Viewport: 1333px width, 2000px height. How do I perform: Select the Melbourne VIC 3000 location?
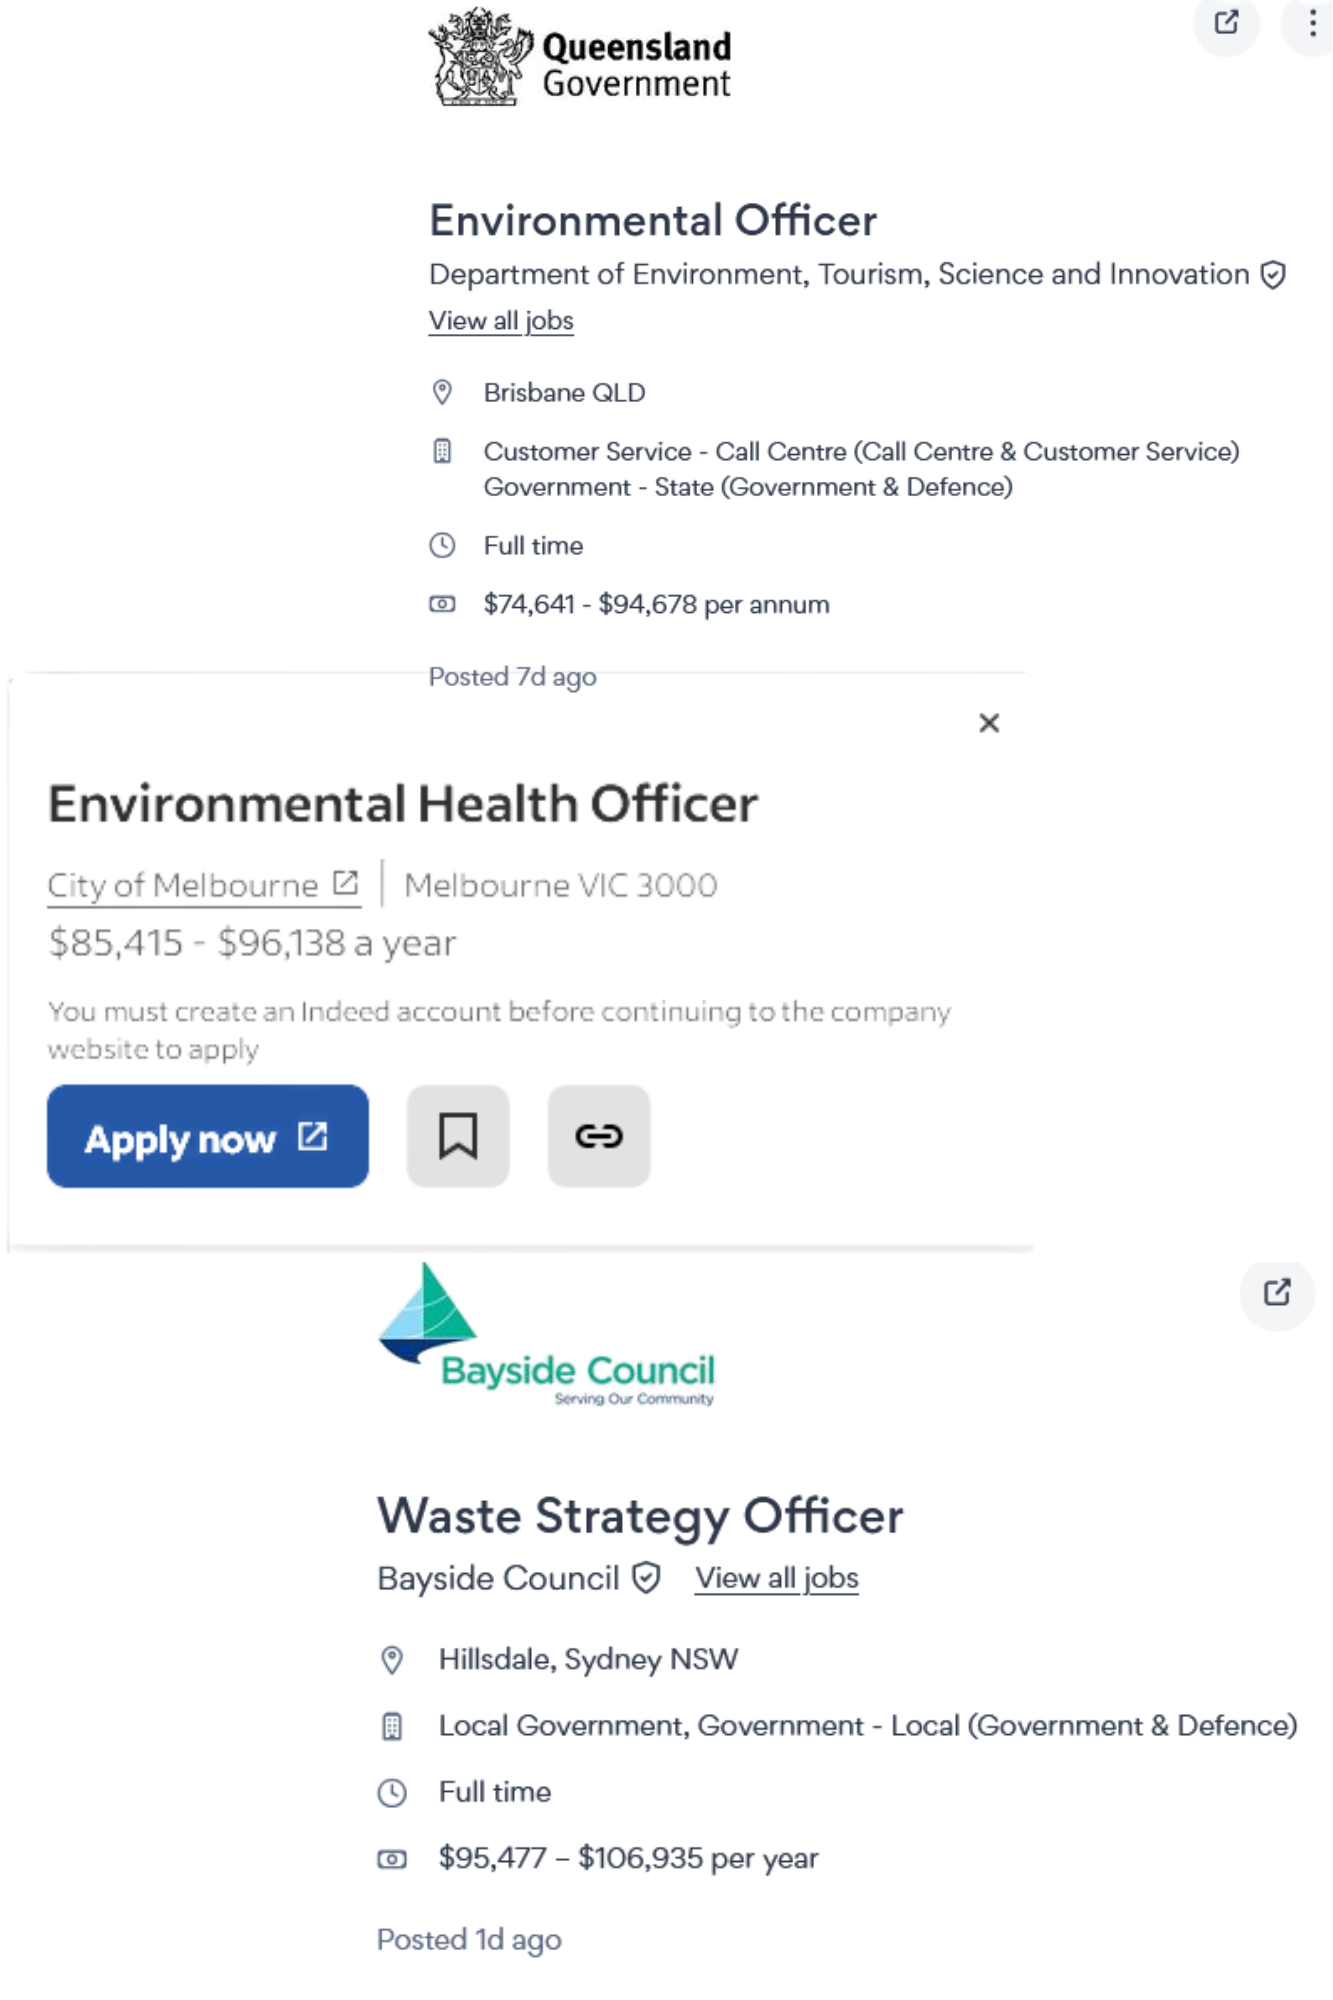pyautogui.click(x=561, y=885)
